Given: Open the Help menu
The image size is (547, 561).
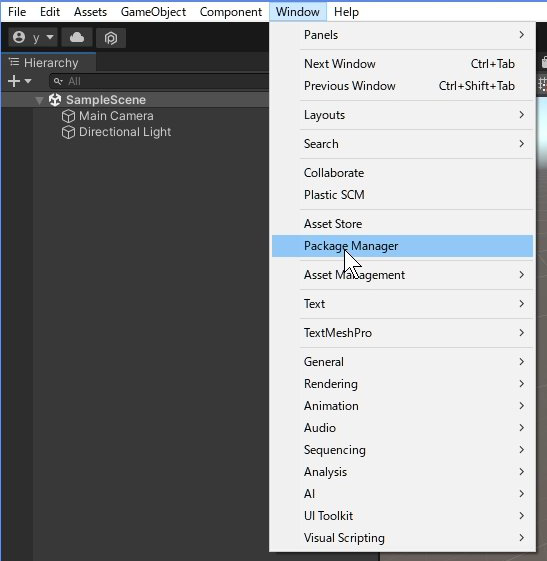Looking at the screenshot, I should click(346, 12).
